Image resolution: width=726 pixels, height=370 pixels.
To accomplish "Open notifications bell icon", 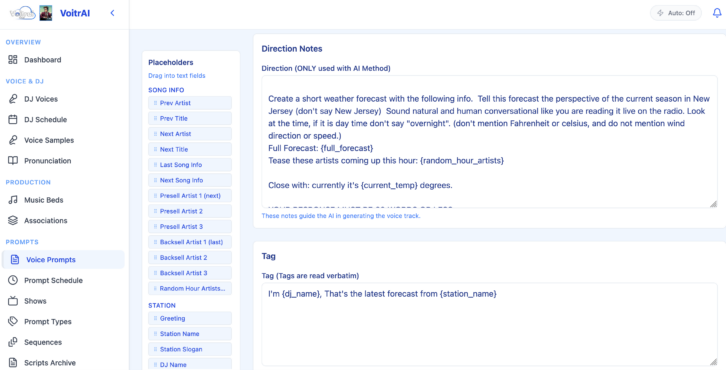I will (x=717, y=13).
